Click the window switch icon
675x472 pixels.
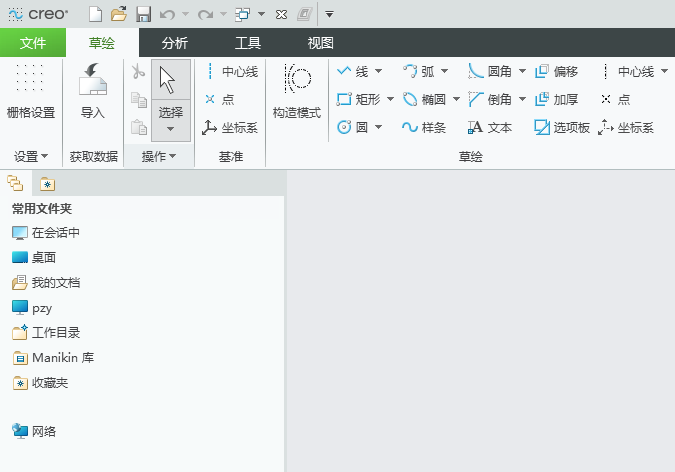click(243, 14)
